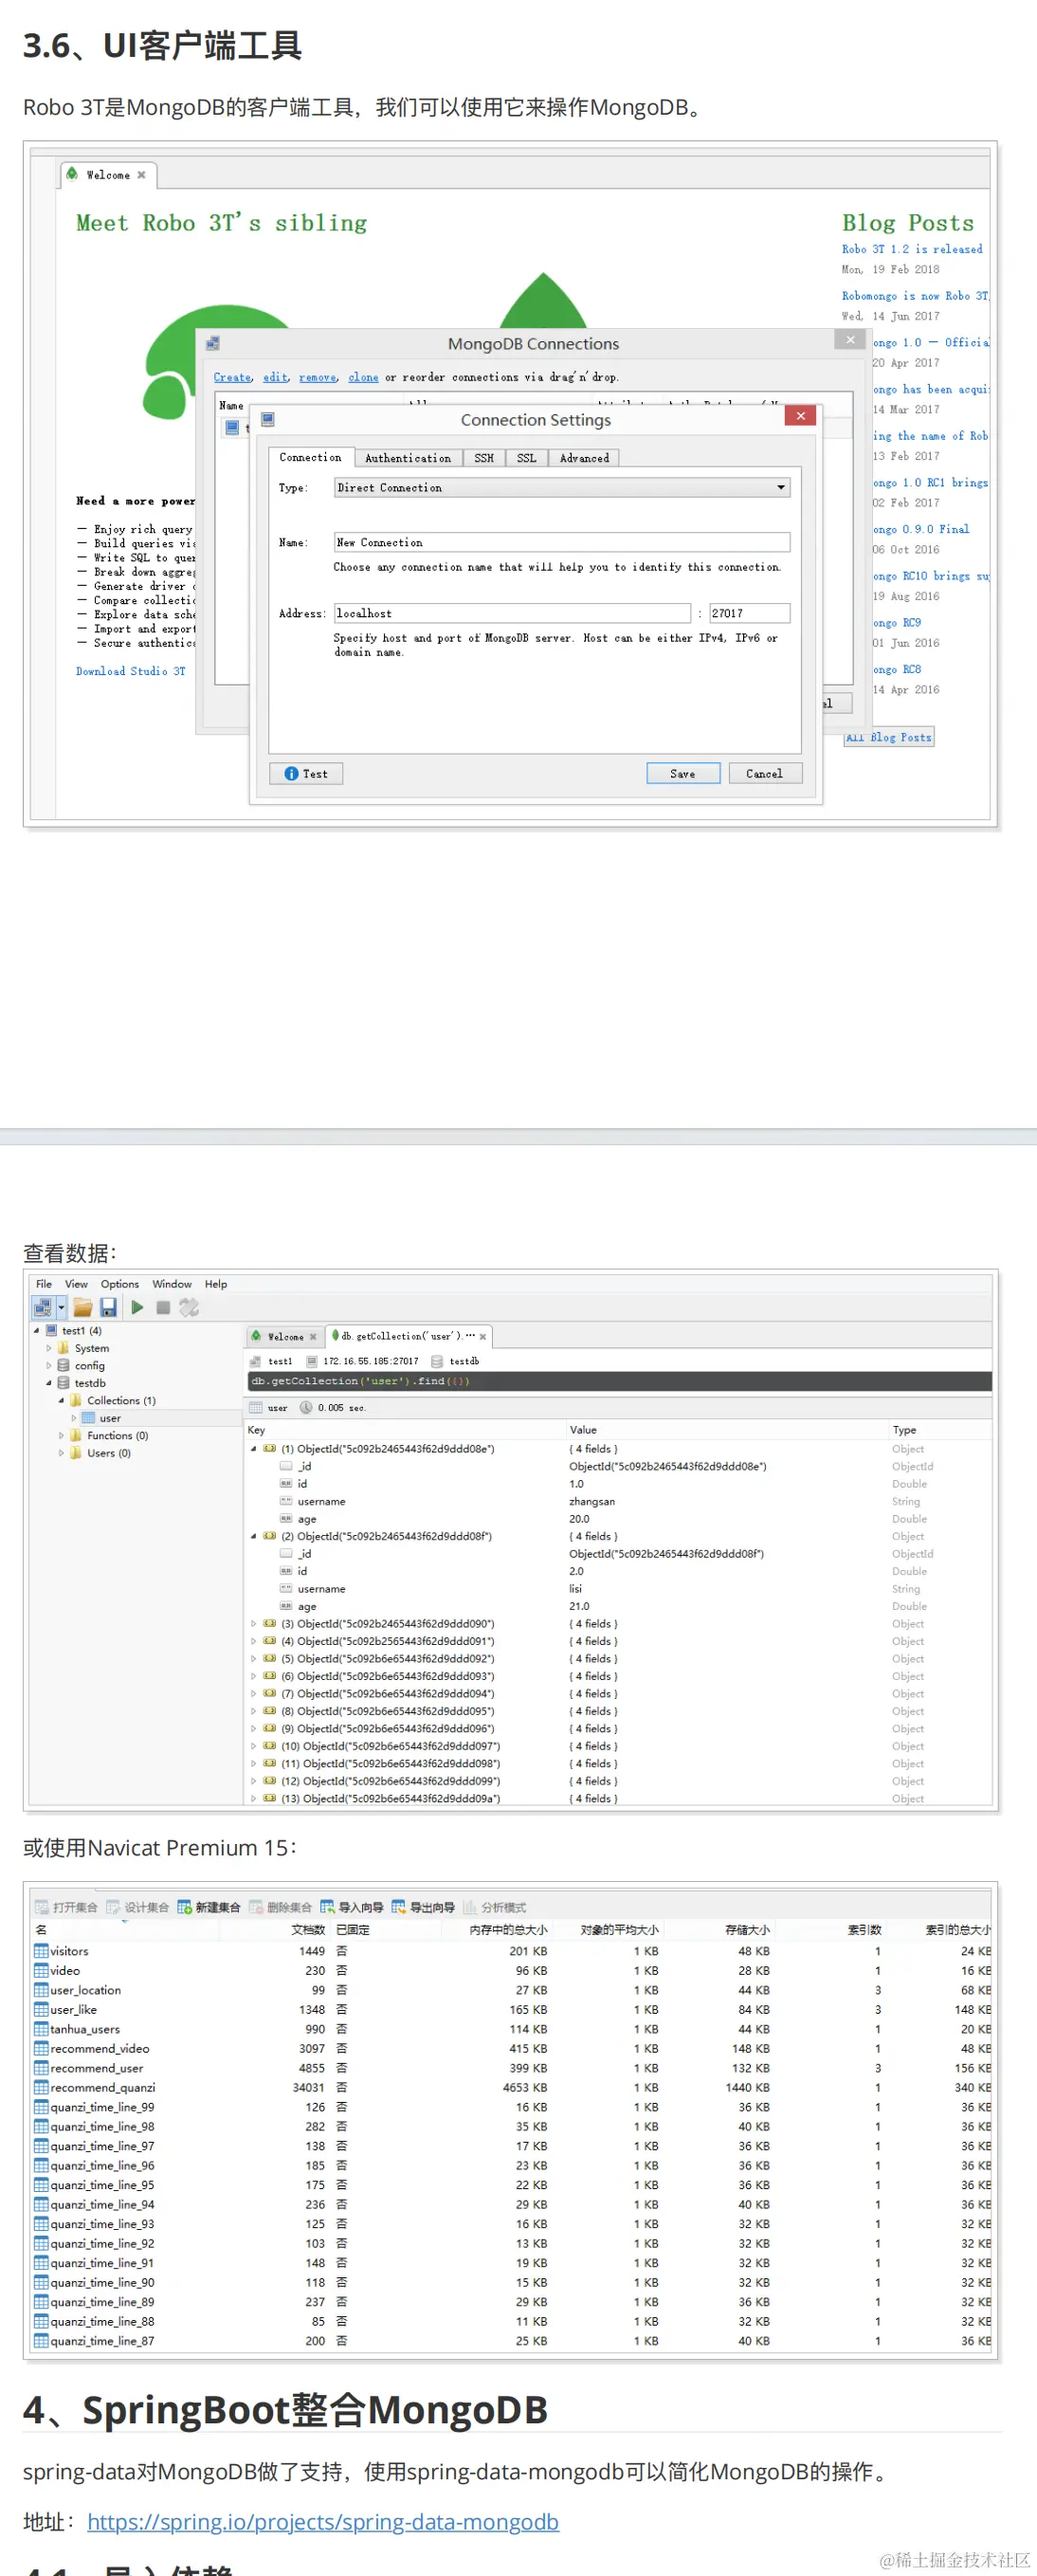Image resolution: width=1037 pixels, height=2576 pixels.
Task: Click the Name field containing New Connection
Action: [x=562, y=542]
